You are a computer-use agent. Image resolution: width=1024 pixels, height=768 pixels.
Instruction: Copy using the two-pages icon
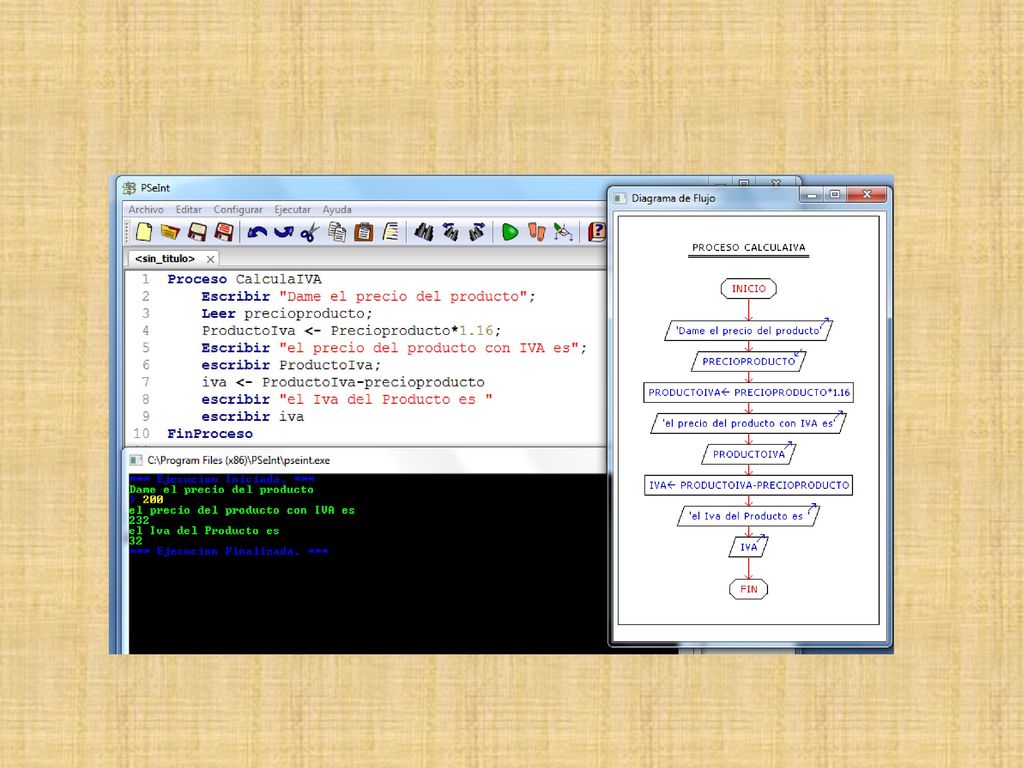(337, 232)
